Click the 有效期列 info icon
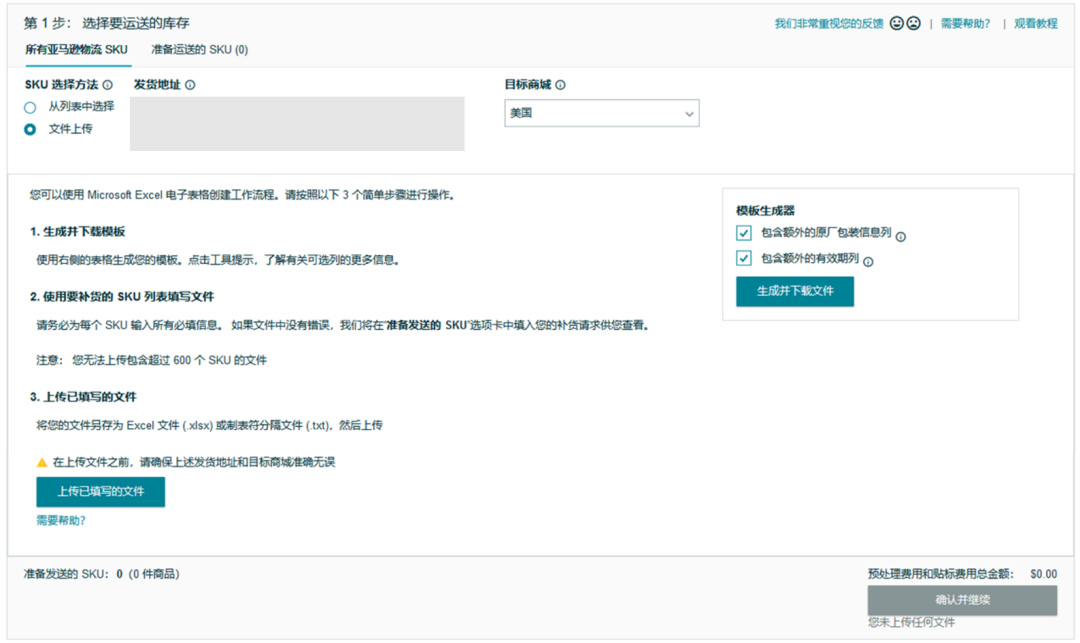The image size is (1080, 643). coord(868,261)
